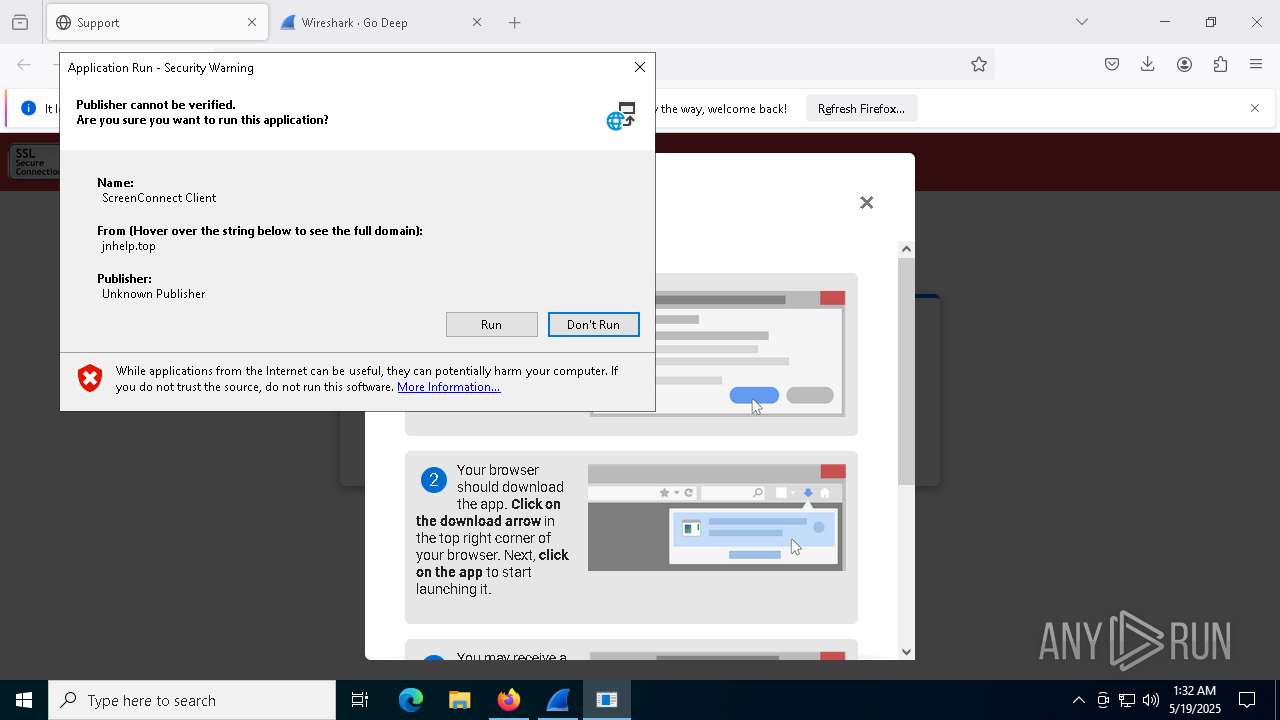Close the Support tab
Screen dimensions: 1280x720
pos(252,22)
